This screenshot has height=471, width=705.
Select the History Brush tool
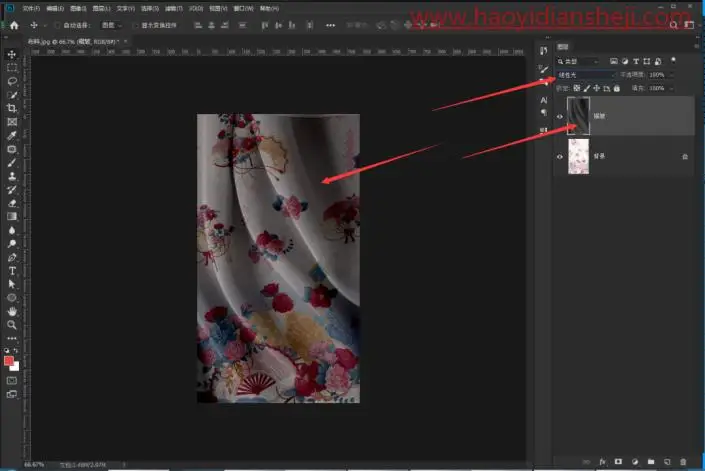pyautogui.click(x=12, y=190)
